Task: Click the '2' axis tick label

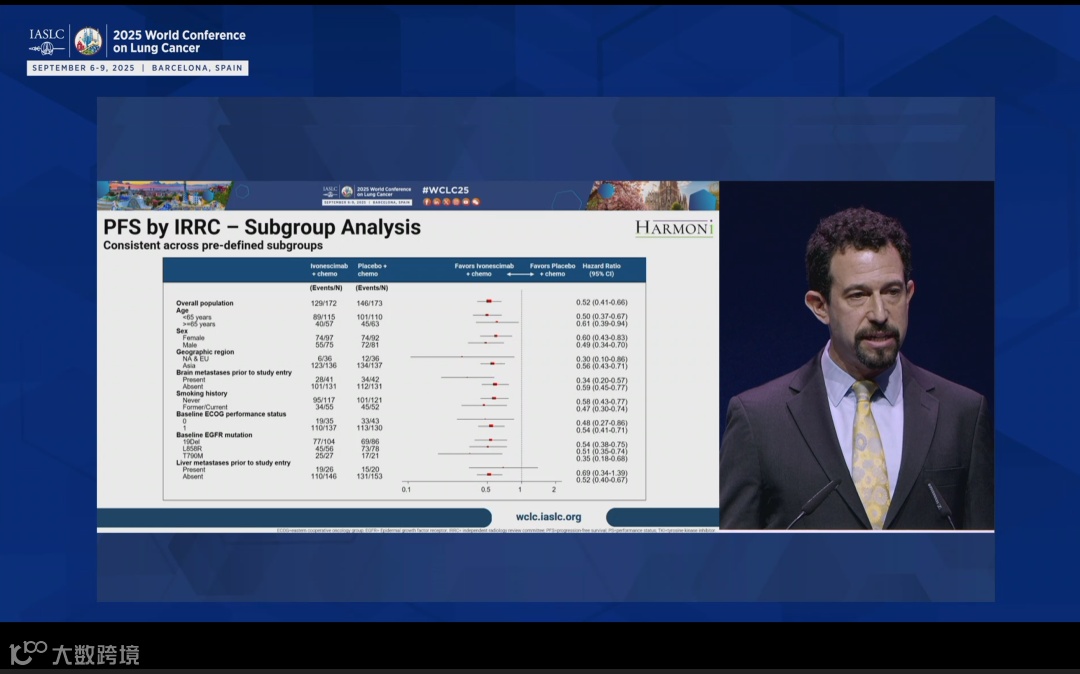Action: (x=554, y=489)
